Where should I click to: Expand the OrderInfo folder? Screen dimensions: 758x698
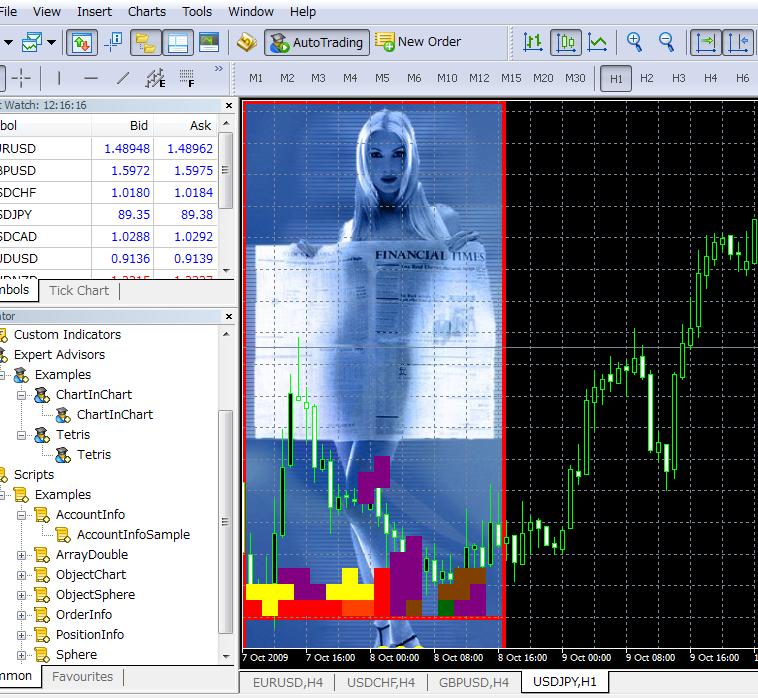click(21, 615)
